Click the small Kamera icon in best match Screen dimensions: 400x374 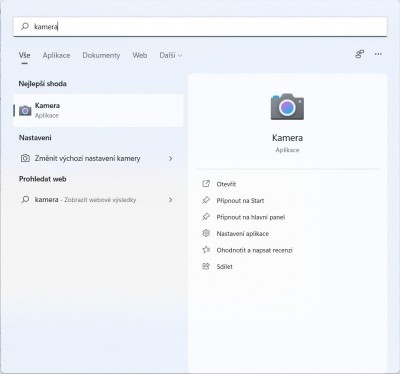pyautogui.click(x=25, y=110)
